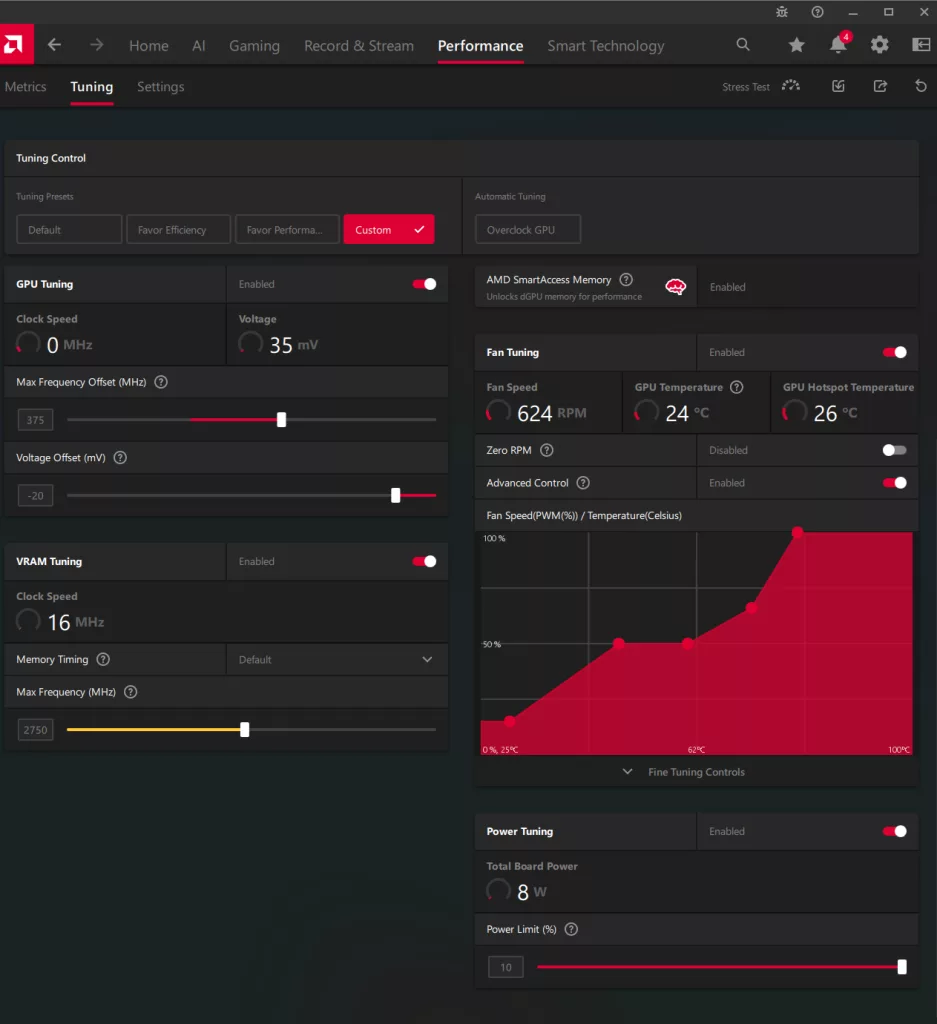The image size is (937, 1024).
Task: Expand Fine Tuning Controls
Action: (696, 772)
